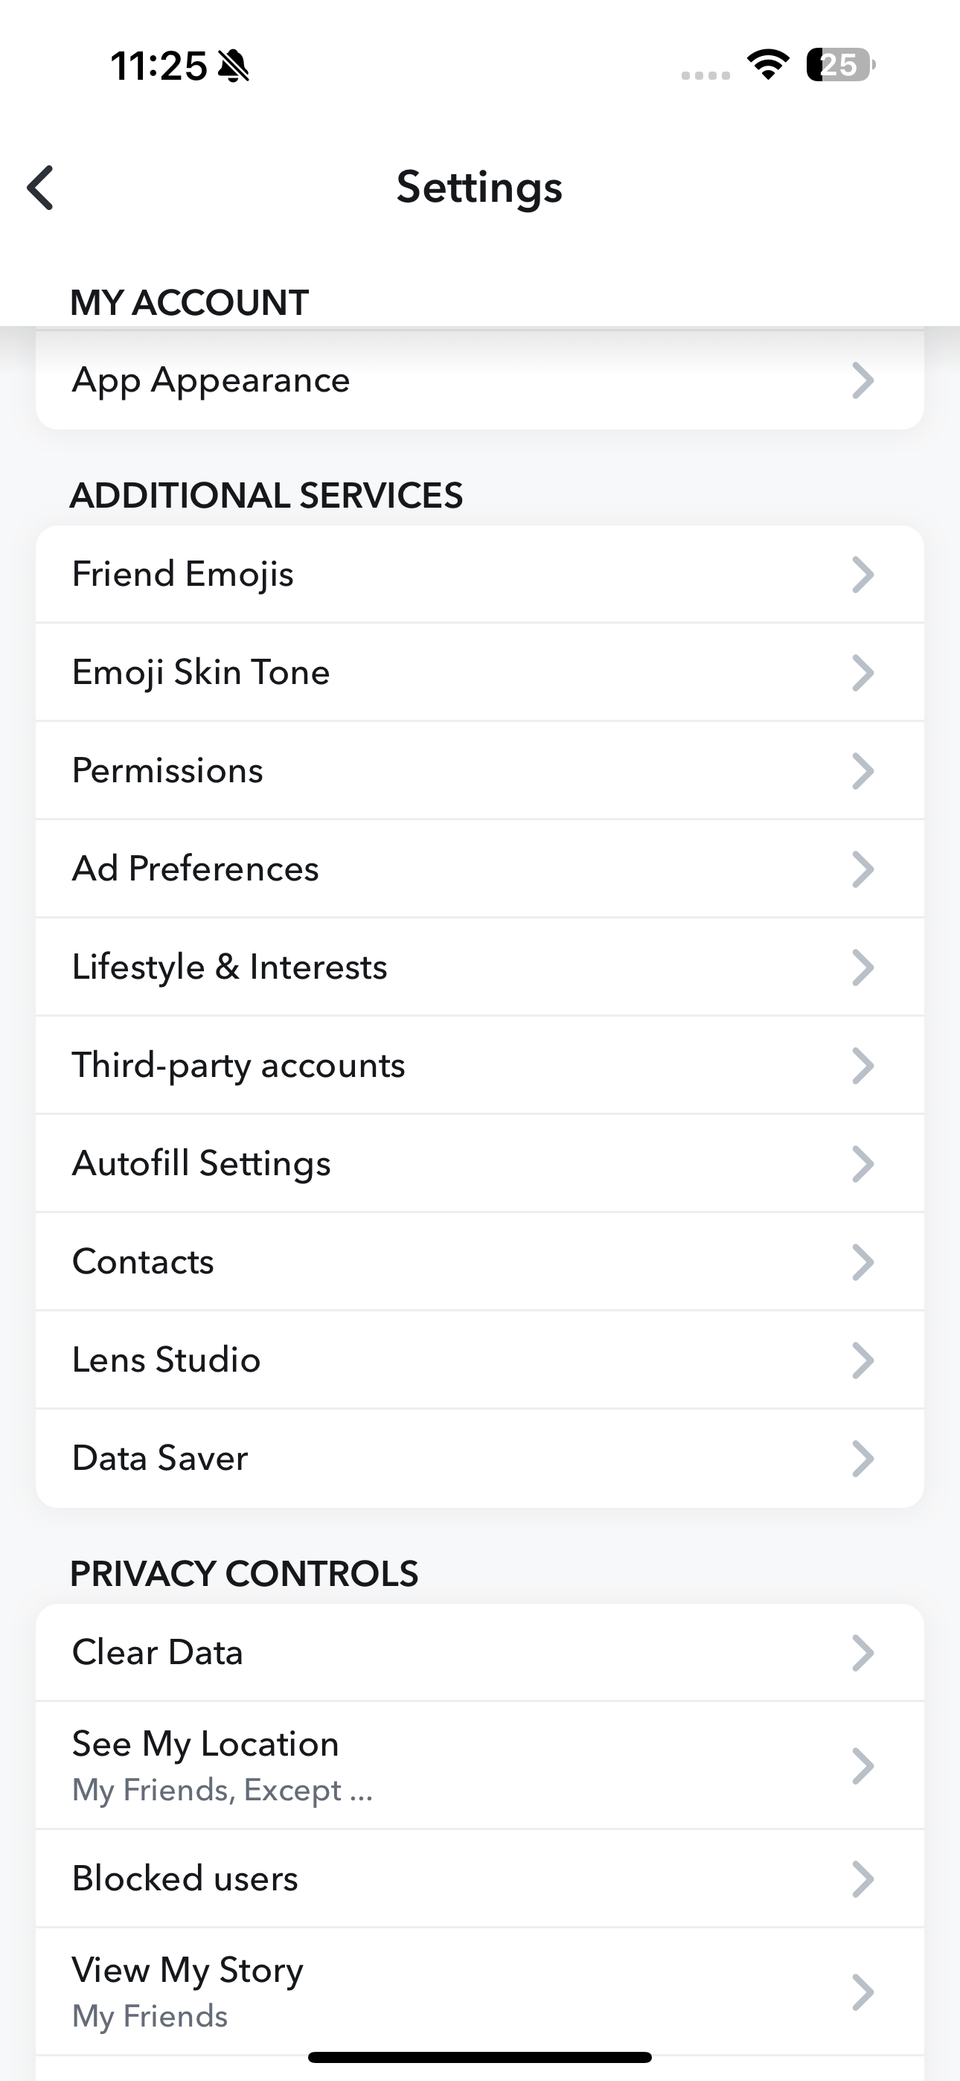960x2081 pixels.
Task: Tap chevron on Data Saver row
Action: 862,1458
